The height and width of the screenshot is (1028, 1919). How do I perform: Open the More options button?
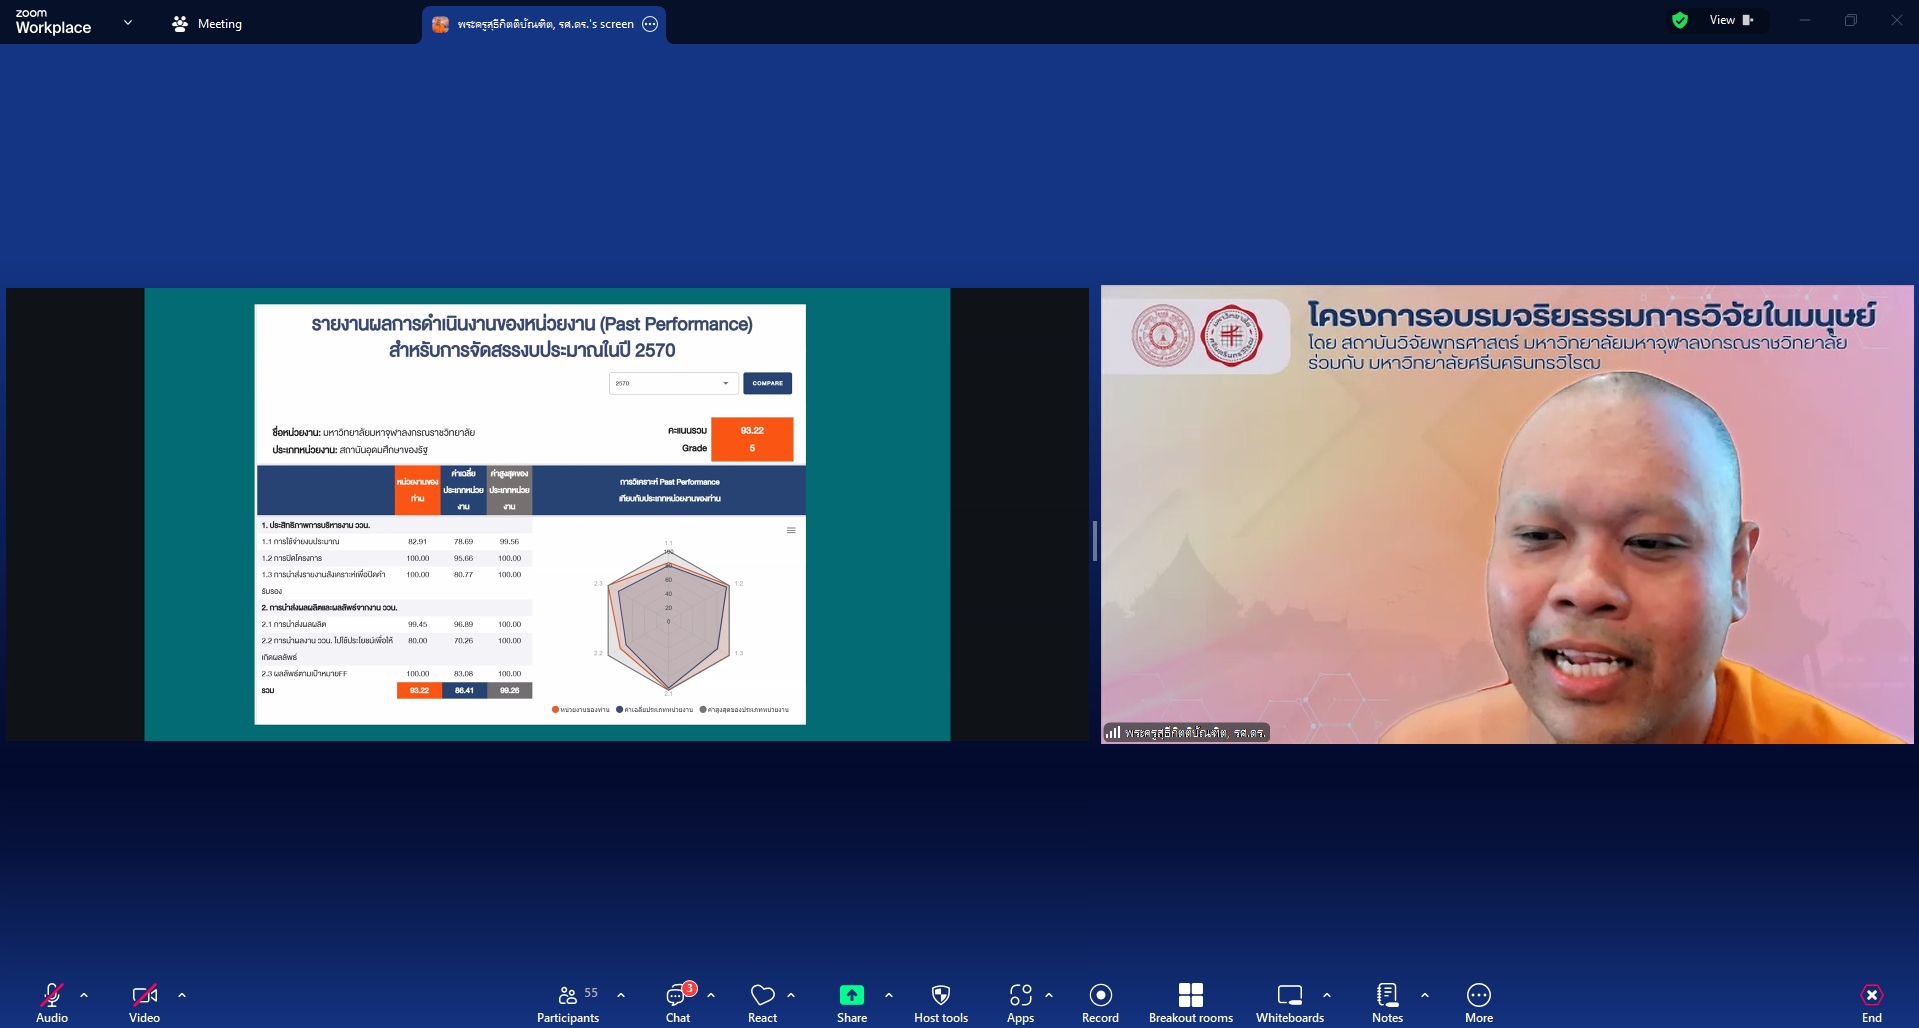[x=1478, y=1002]
